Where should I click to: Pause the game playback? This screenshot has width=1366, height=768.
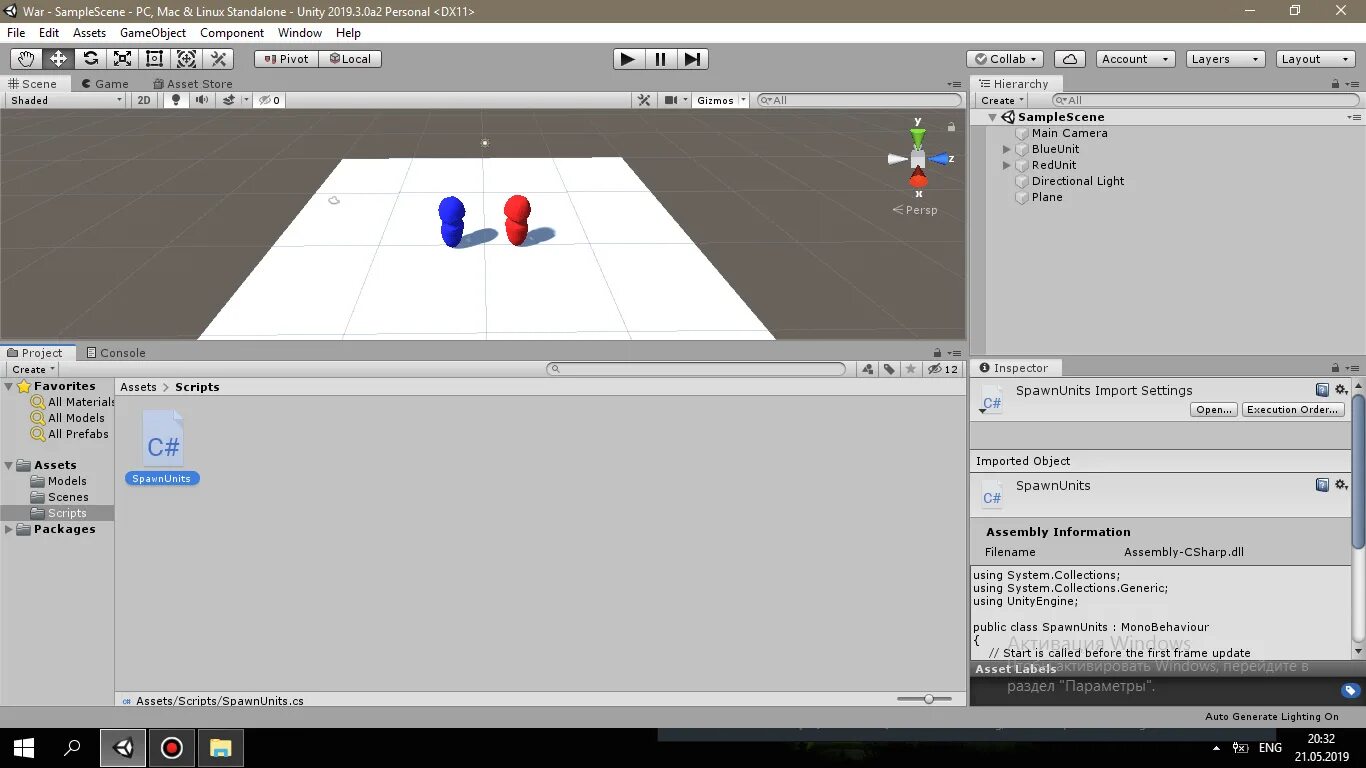[660, 59]
